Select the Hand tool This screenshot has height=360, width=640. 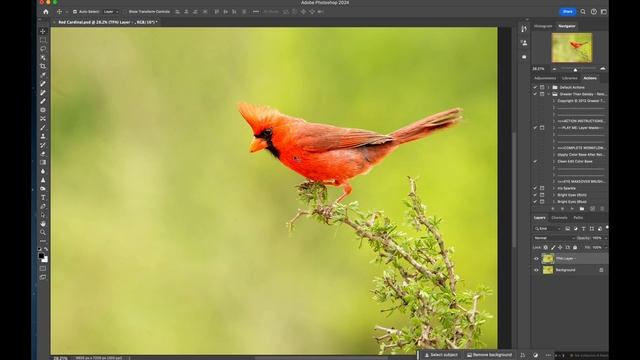click(43, 224)
